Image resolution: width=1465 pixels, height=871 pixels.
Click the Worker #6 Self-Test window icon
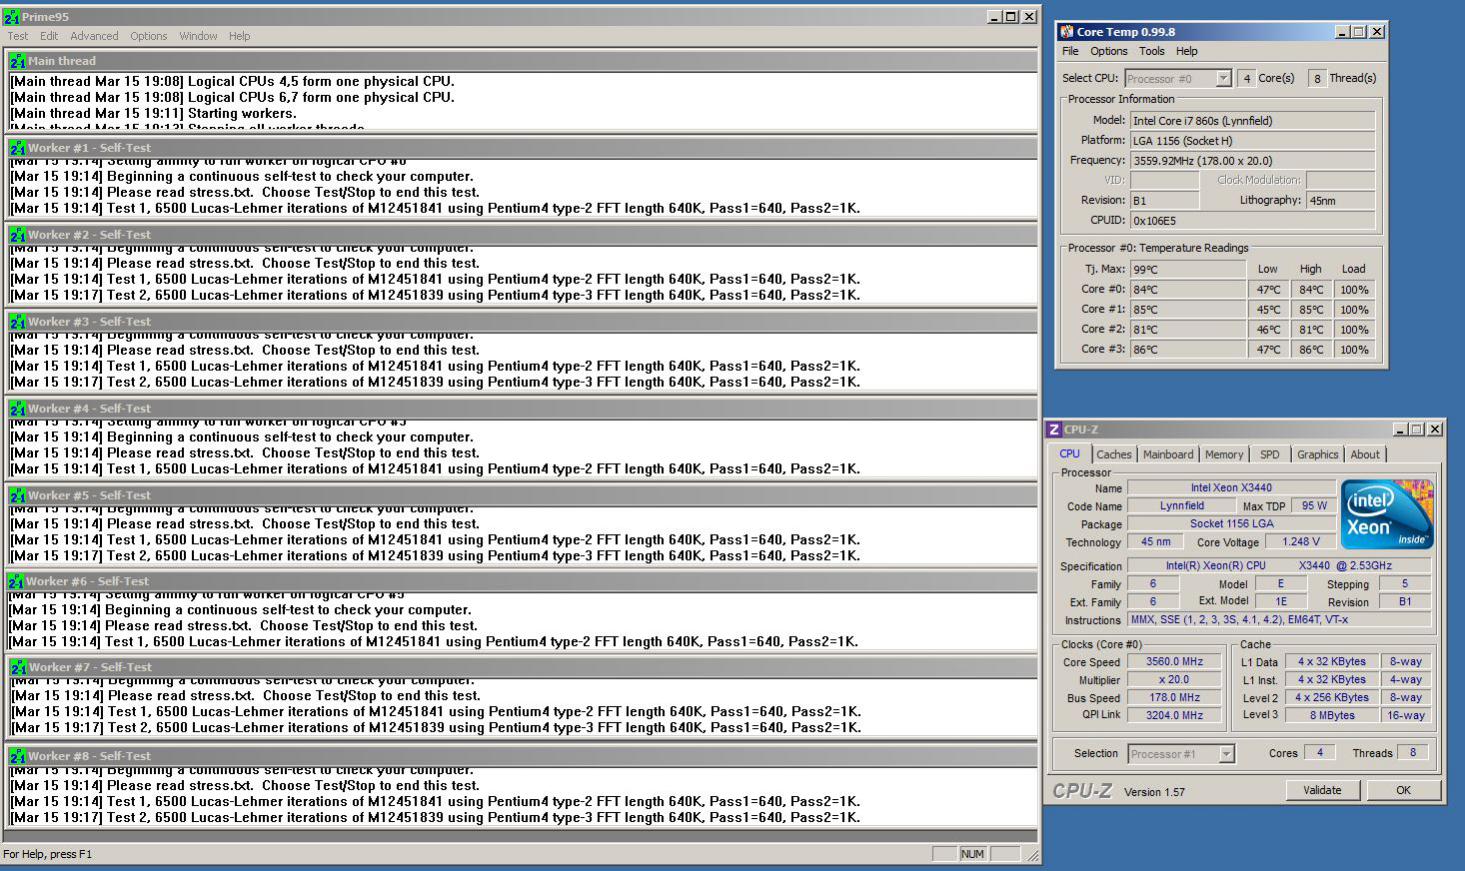(x=15, y=582)
